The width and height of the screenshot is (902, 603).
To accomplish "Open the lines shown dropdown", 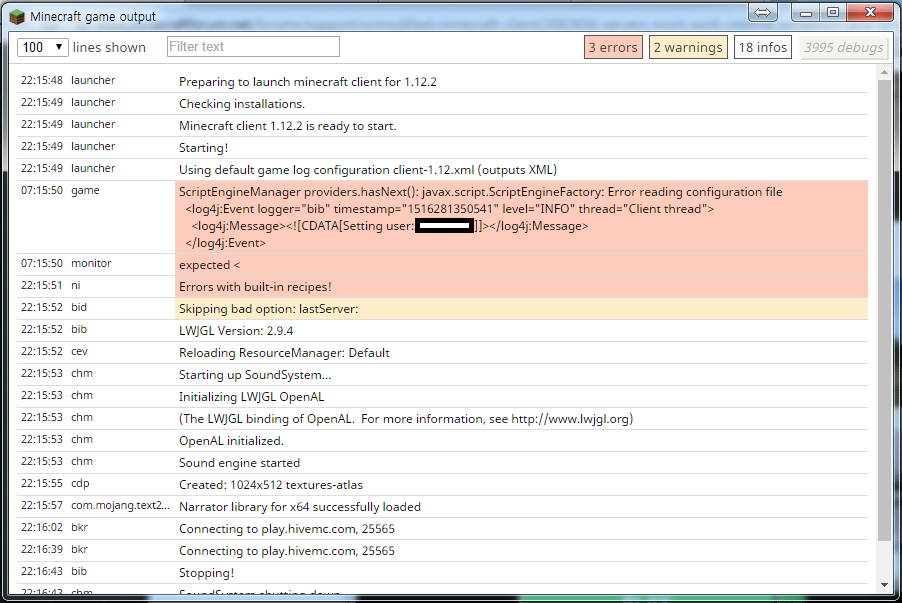I will (x=43, y=47).
